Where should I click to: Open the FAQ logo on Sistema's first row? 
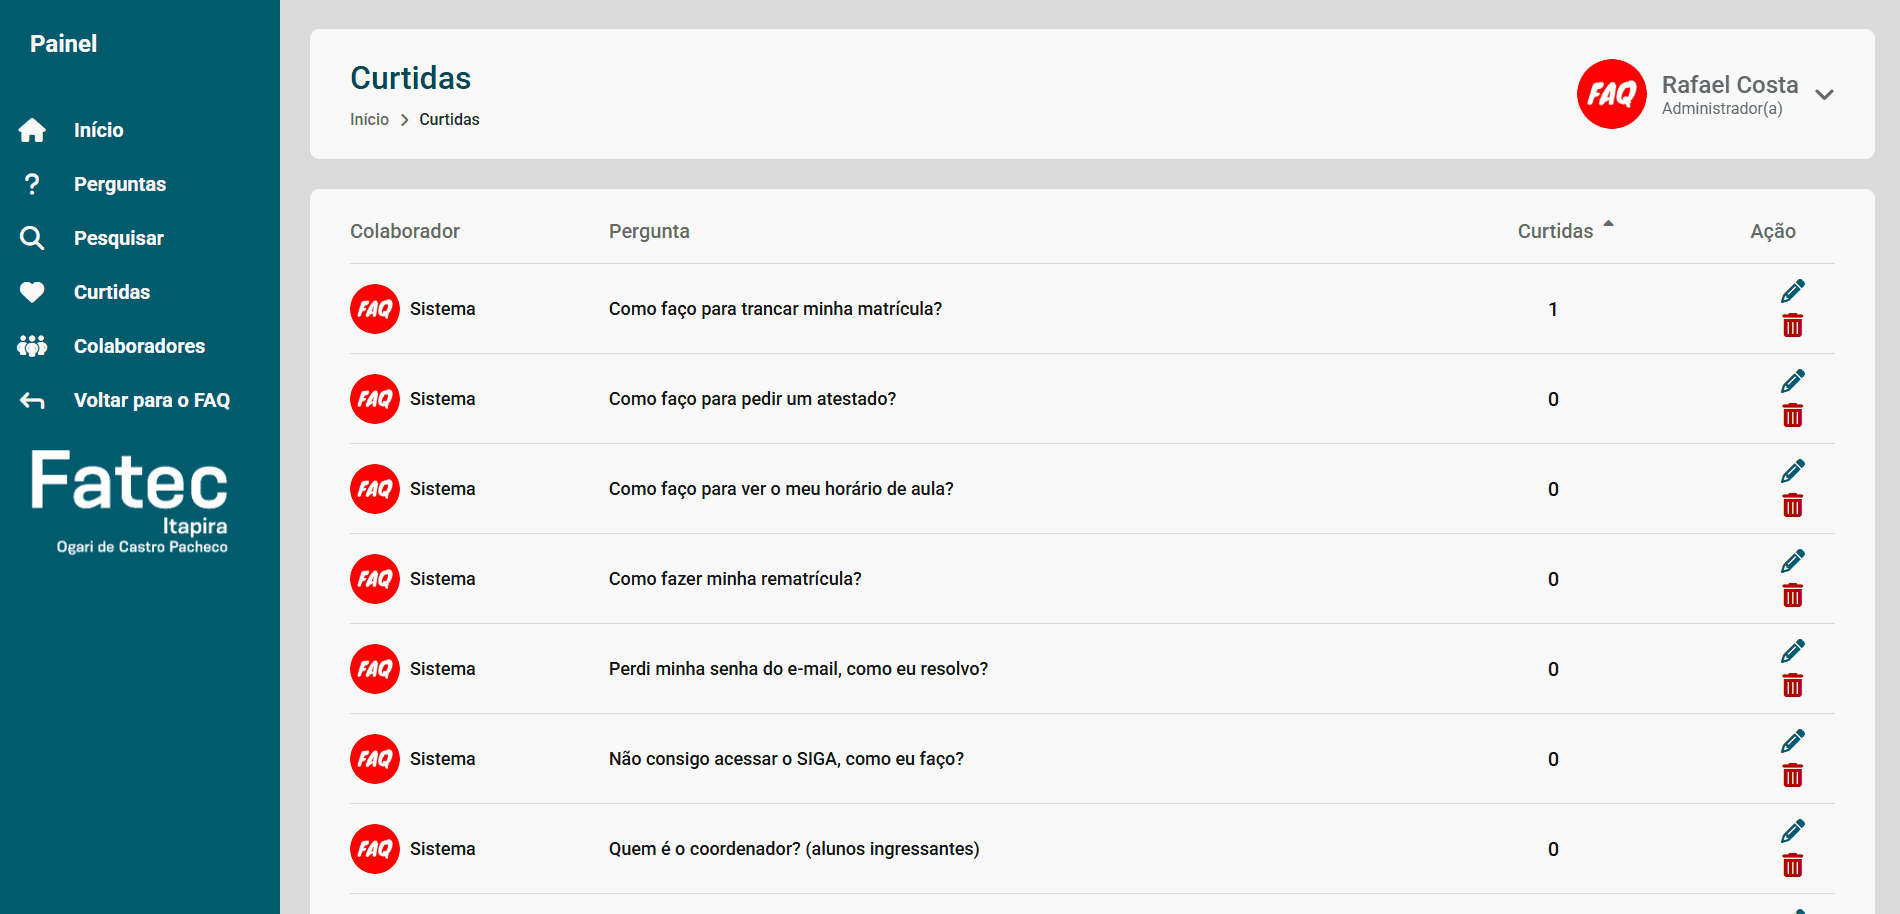374,309
